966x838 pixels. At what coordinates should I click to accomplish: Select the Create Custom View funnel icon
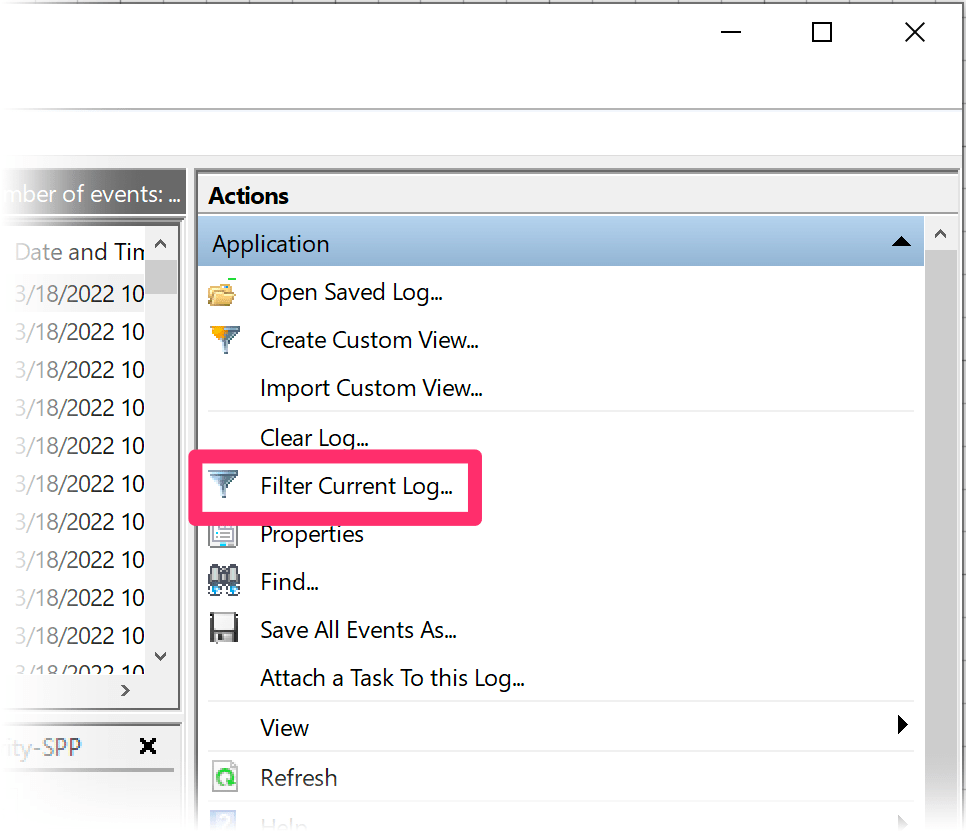224,339
